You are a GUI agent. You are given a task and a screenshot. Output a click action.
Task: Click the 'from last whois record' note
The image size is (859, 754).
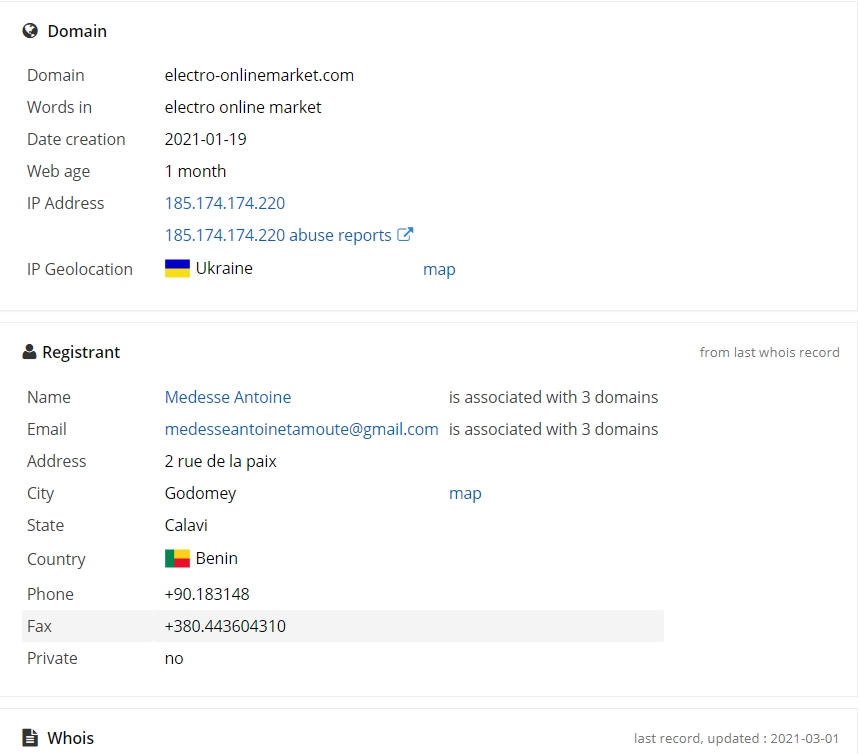point(769,352)
